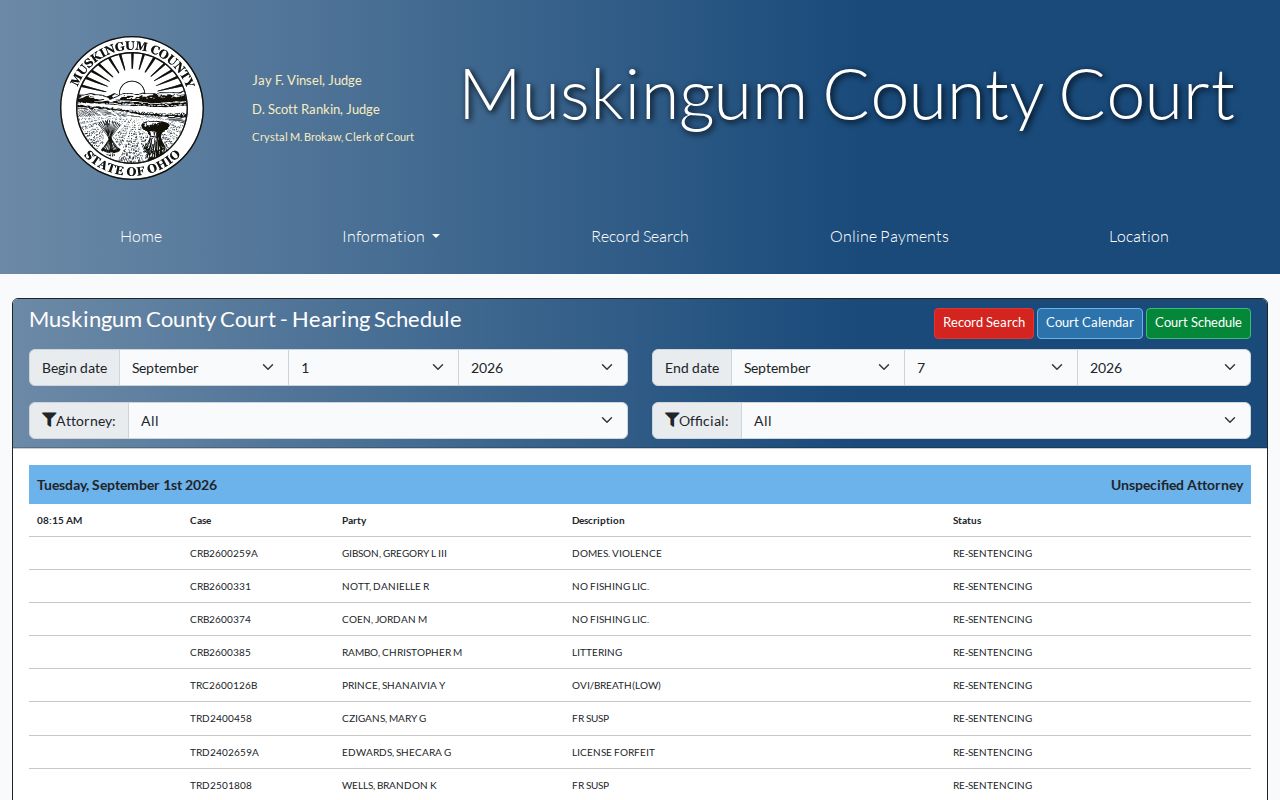Click case number CRB2600259A

(x=224, y=553)
